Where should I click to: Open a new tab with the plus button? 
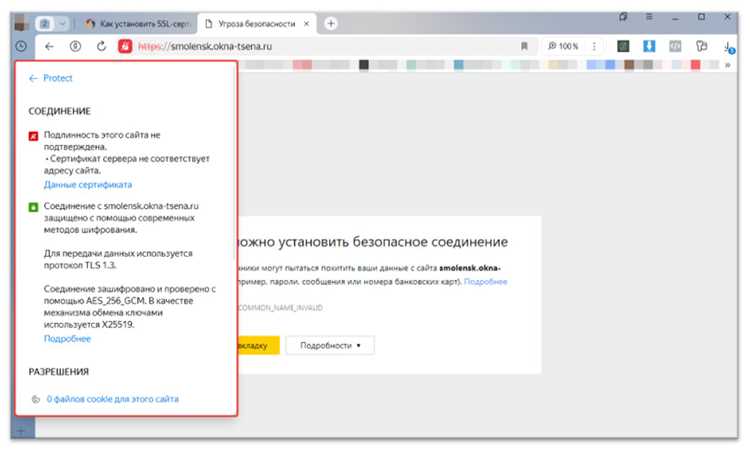tap(331, 23)
